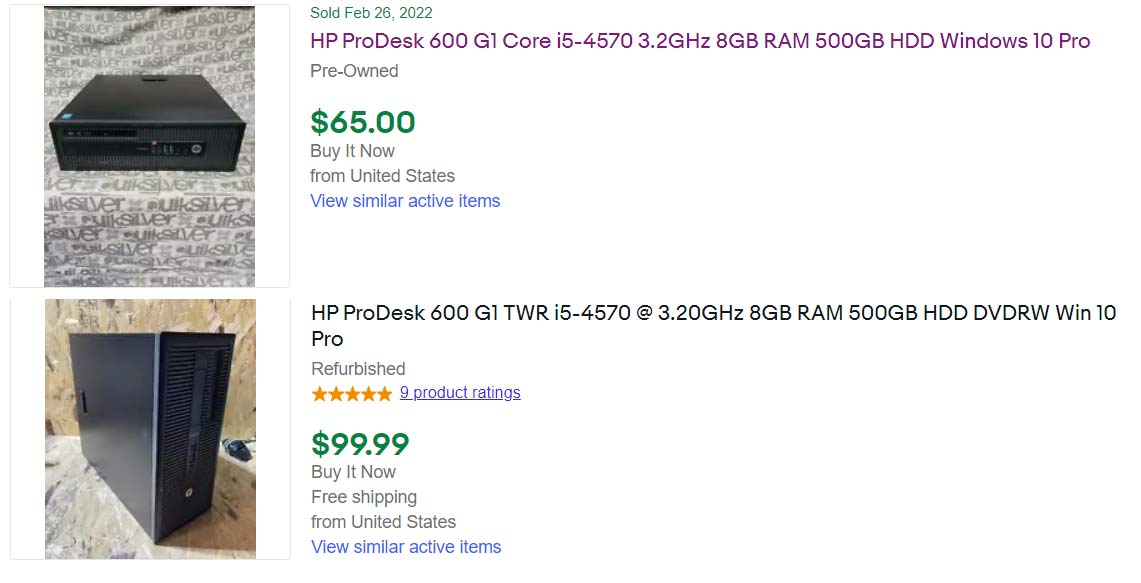Click from United States in the Pre-Owned listing
The width and height of the screenshot is (1141, 583).
tap(382, 176)
